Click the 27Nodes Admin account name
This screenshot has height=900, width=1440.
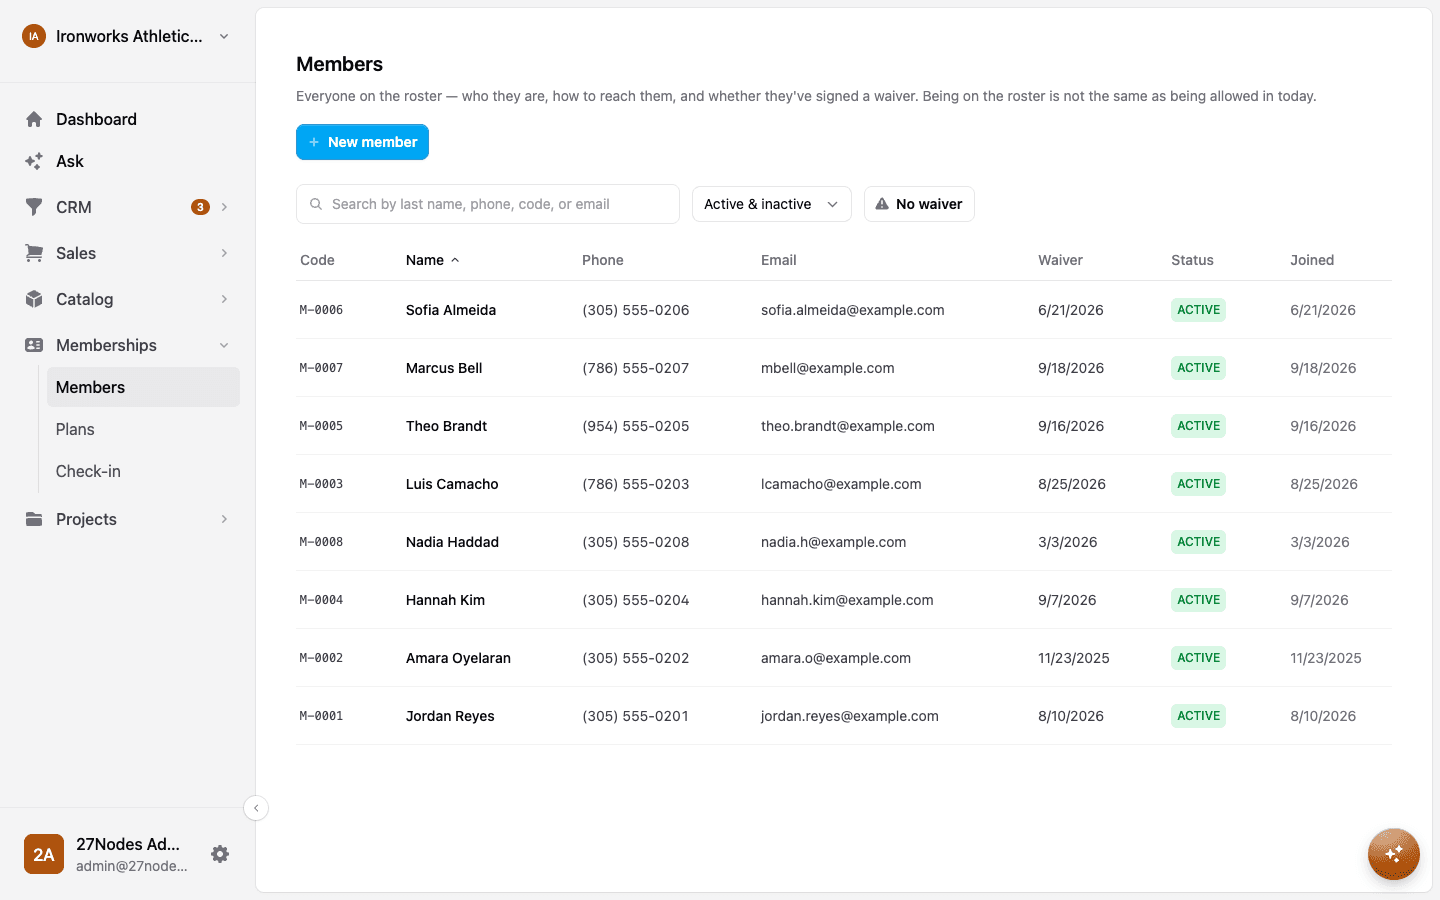pyautogui.click(x=128, y=844)
